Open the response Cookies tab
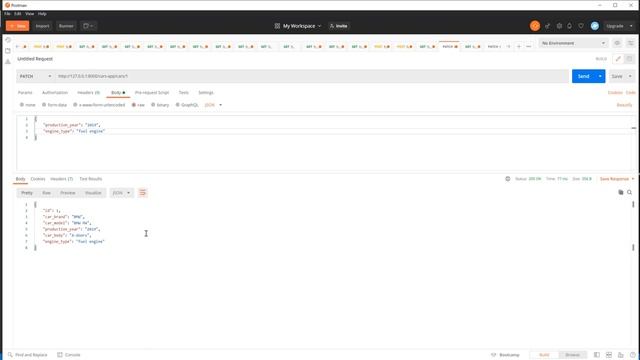The height and width of the screenshot is (360, 640). coord(38,179)
